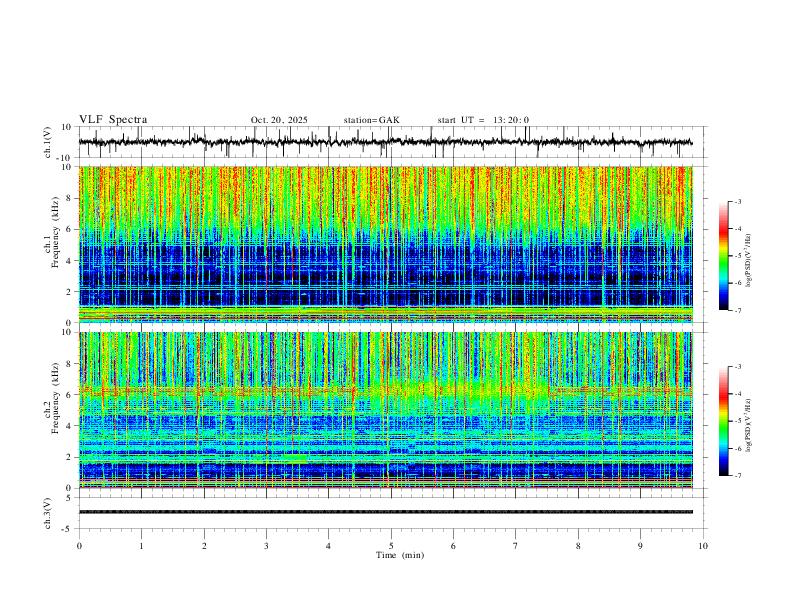Click the "ch.3(V)" axis label

(x=48, y=513)
